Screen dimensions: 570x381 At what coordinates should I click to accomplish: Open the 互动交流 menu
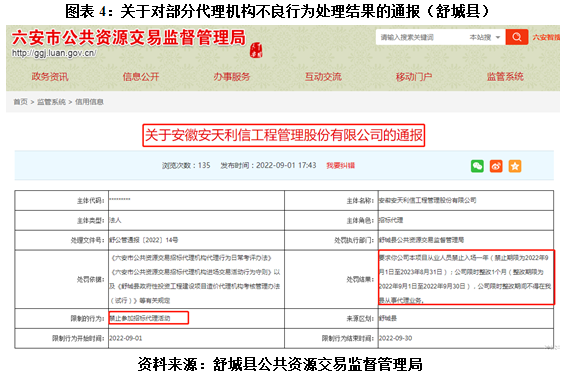pyautogui.click(x=323, y=77)
